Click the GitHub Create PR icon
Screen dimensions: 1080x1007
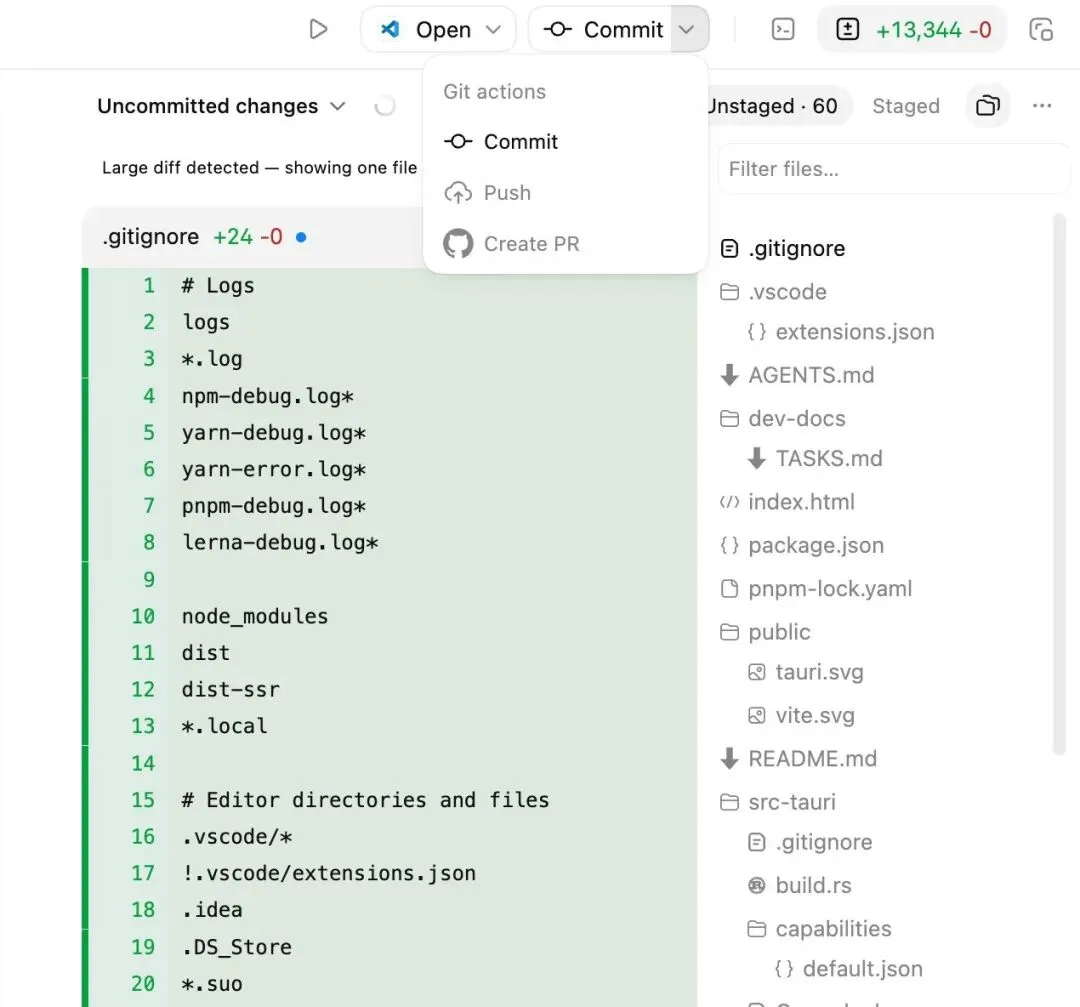[x=458, y=244]
